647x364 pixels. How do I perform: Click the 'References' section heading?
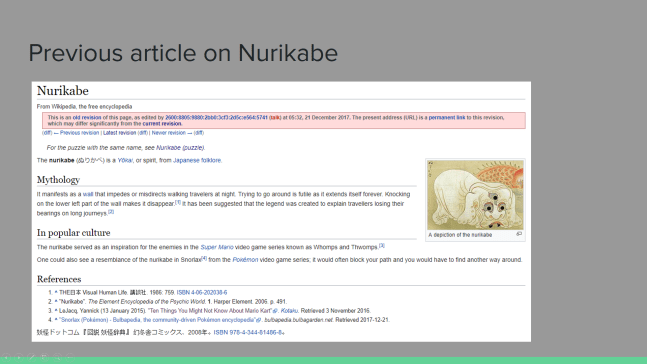click(59, 279)
